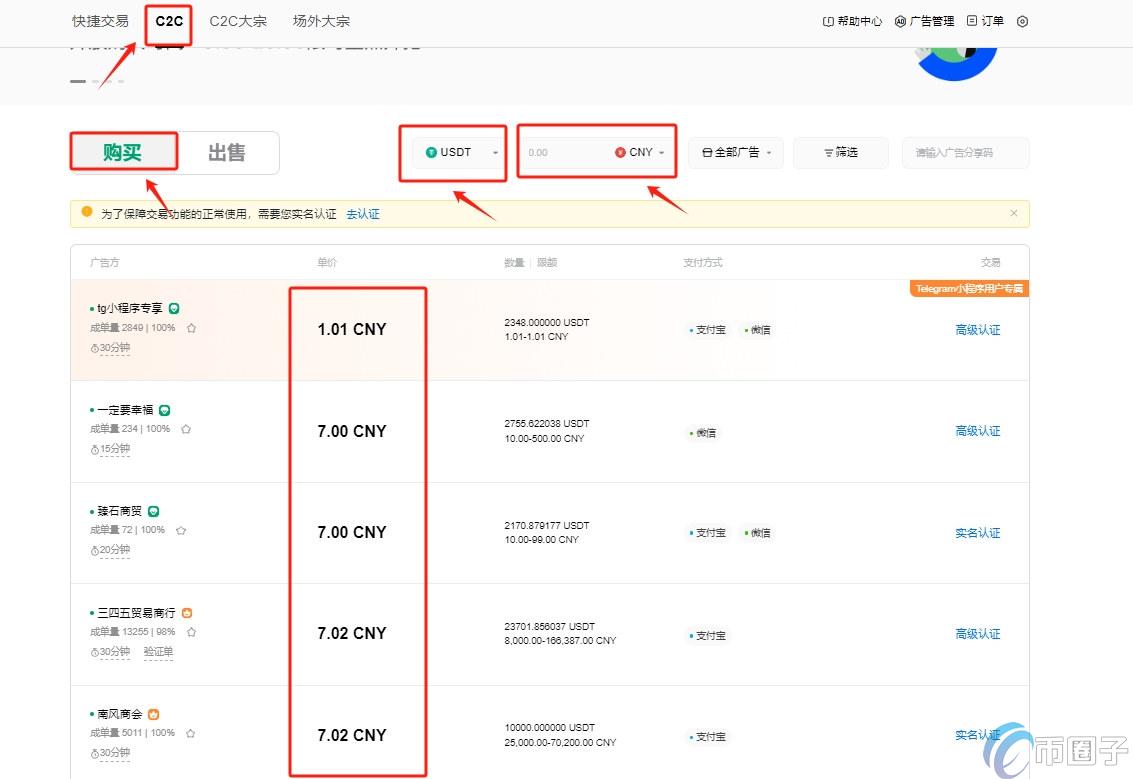Click the 广告管理 ad management icon
Screen dimensions: 1133x779
(x=898, y=20)
